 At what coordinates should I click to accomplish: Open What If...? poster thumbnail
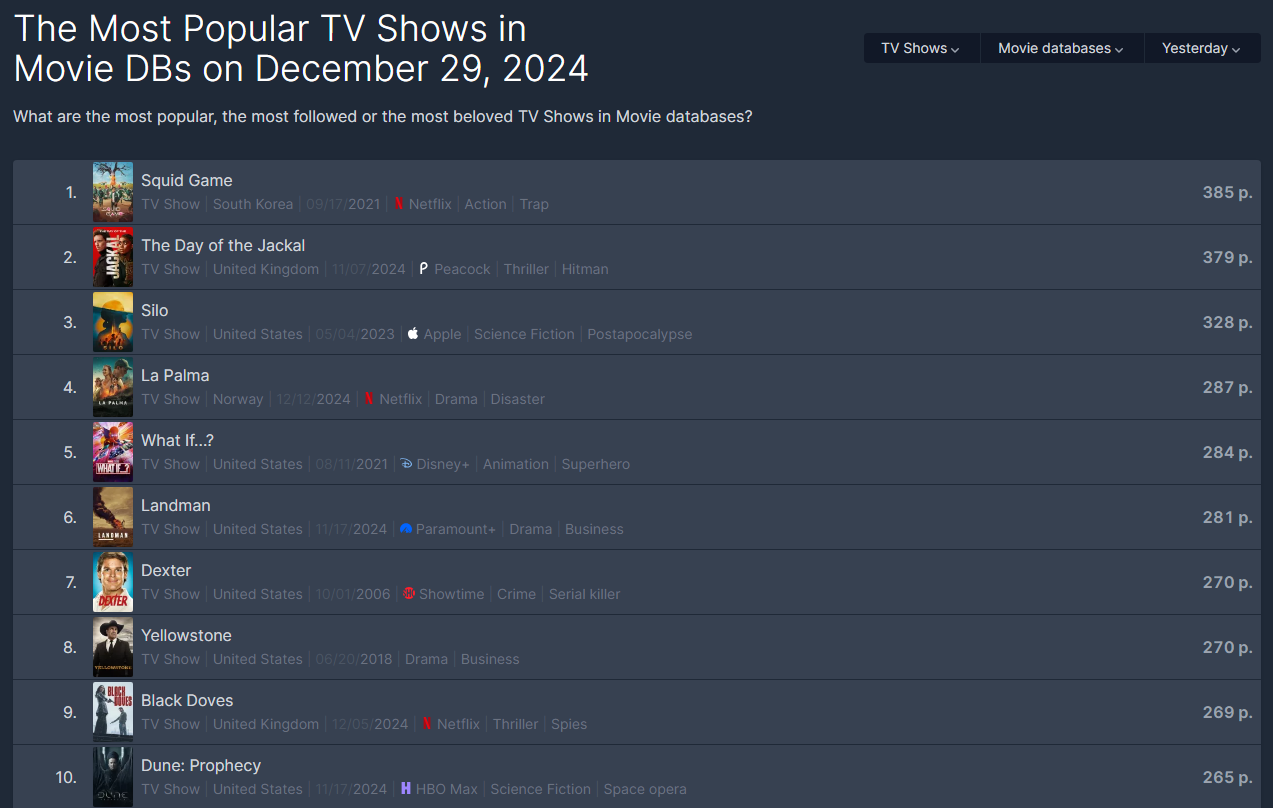(113, 452)
